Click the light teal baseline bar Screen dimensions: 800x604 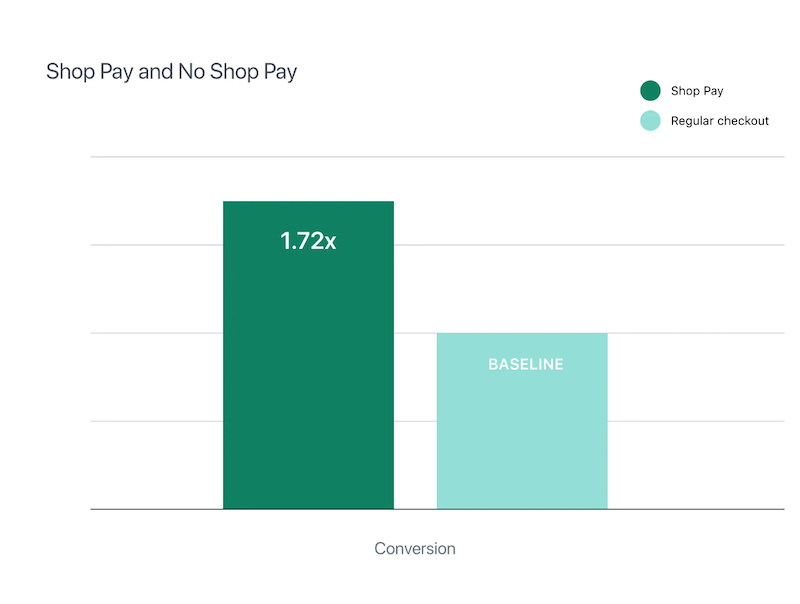tap(522, 421)
